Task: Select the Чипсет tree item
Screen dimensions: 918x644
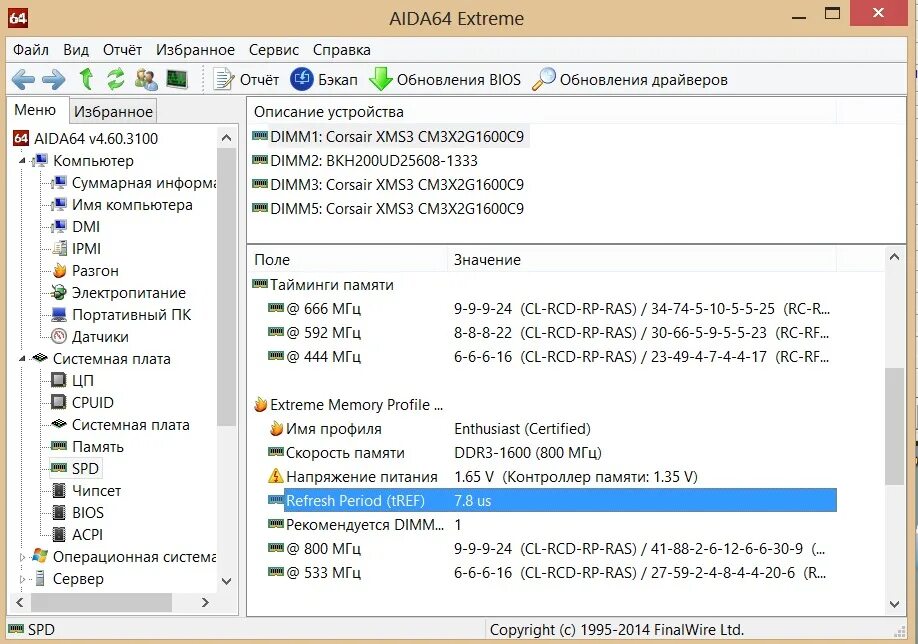Action: (86, 491)
